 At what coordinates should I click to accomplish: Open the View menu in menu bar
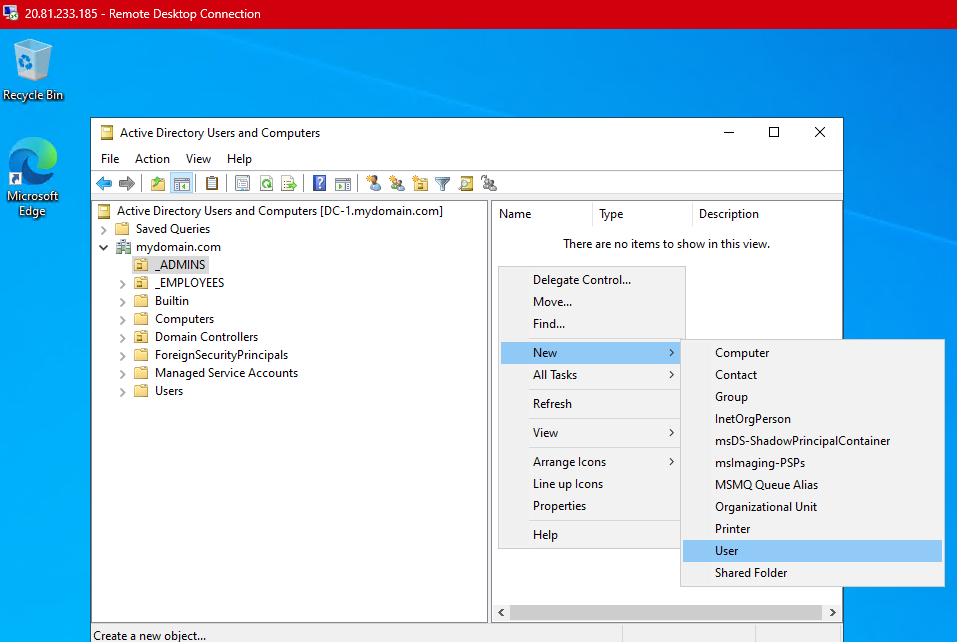pos(198,159)
